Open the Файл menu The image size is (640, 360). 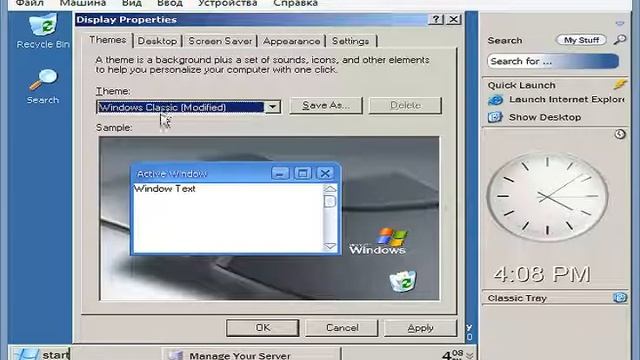click(29, 3)
